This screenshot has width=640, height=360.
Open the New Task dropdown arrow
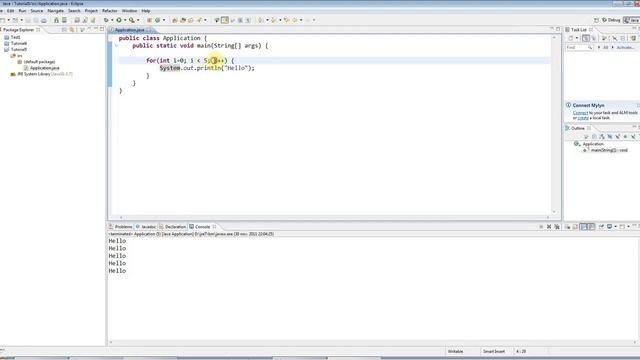tap(577, 38)
